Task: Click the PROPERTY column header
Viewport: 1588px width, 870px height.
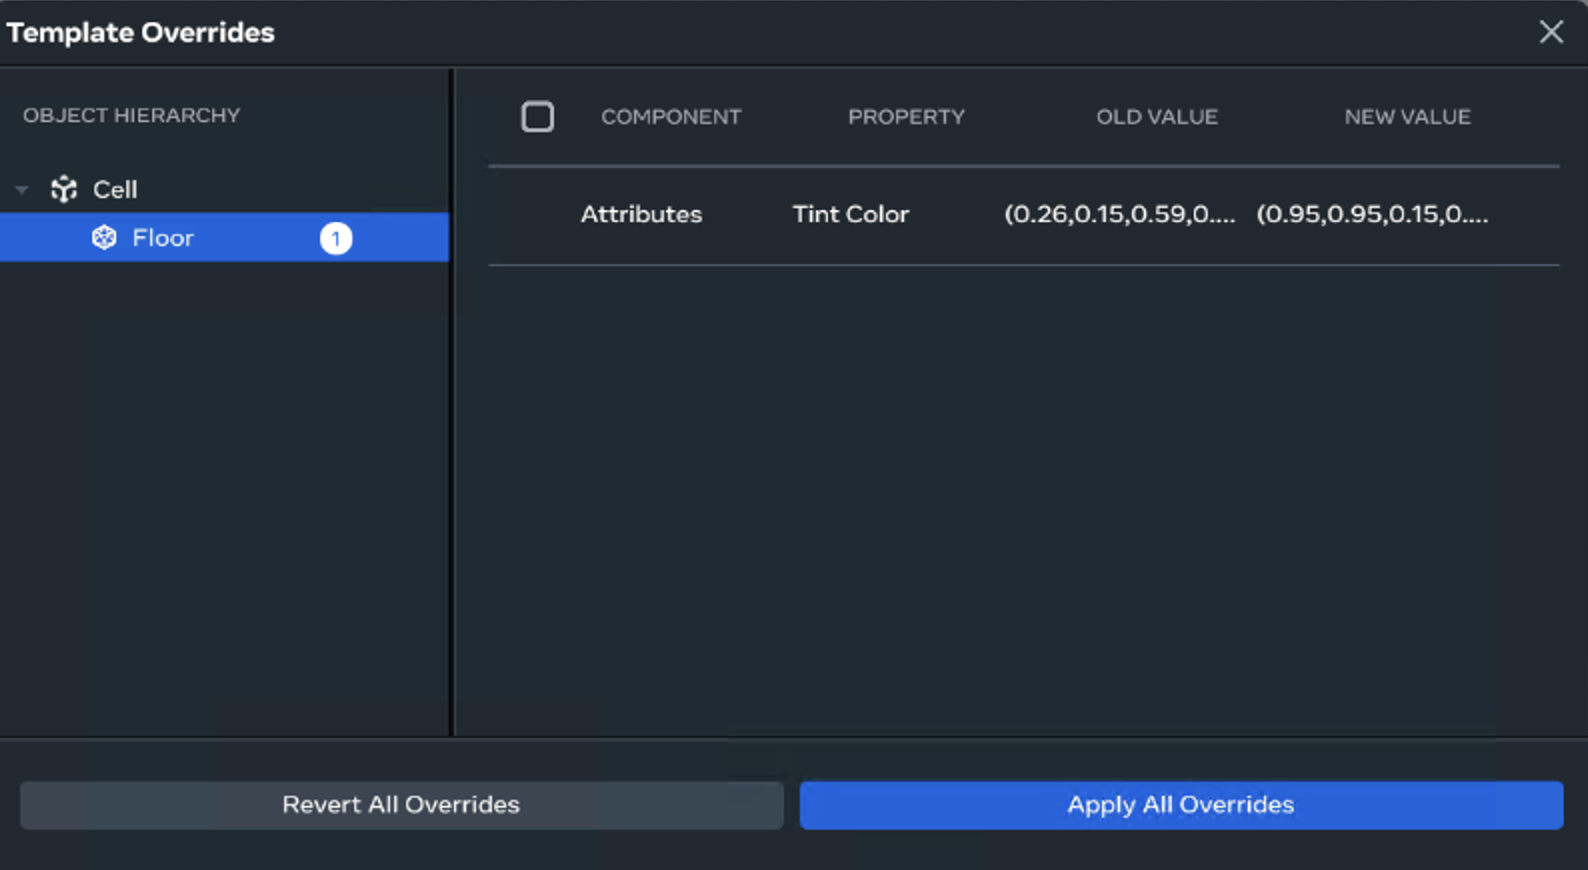Action: (906, 117)
